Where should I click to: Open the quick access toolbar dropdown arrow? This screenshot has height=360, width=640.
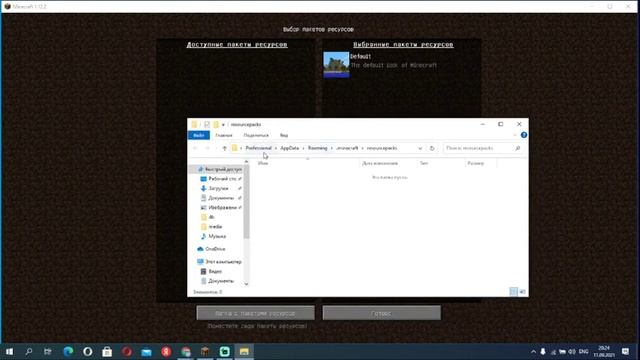coord(223,124)
